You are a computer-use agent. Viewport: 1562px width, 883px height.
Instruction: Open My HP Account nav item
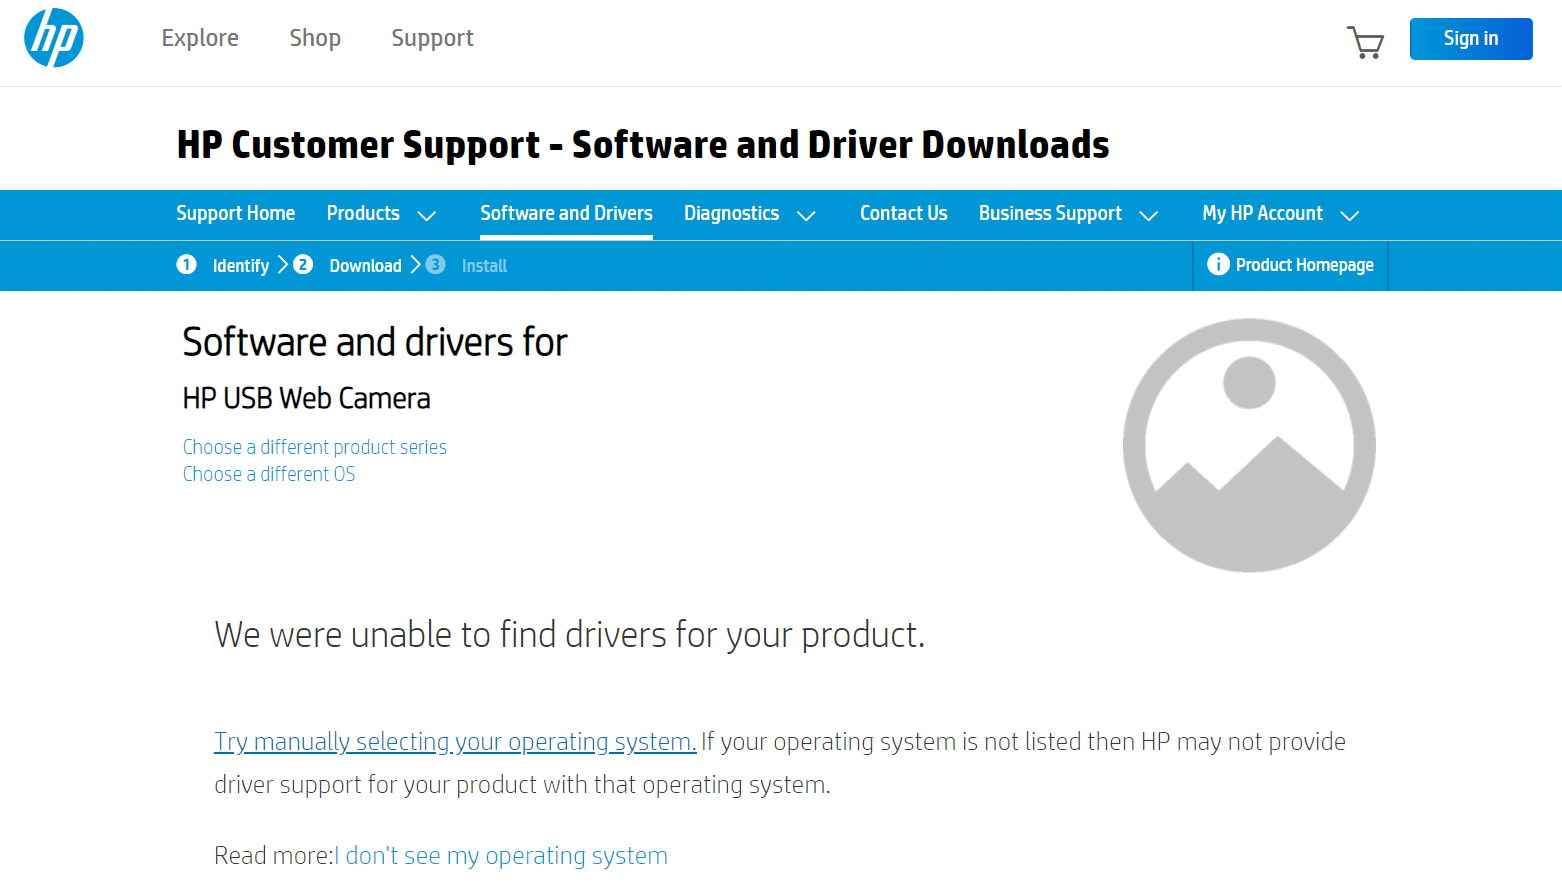[x=1262, y=213]
